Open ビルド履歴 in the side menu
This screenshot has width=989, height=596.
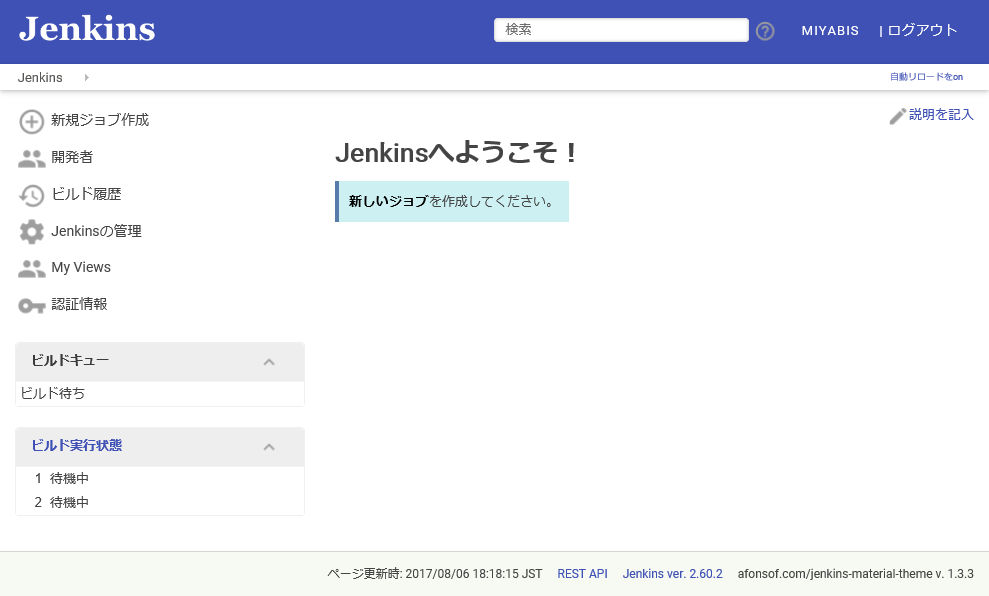[x=86, y=194]
